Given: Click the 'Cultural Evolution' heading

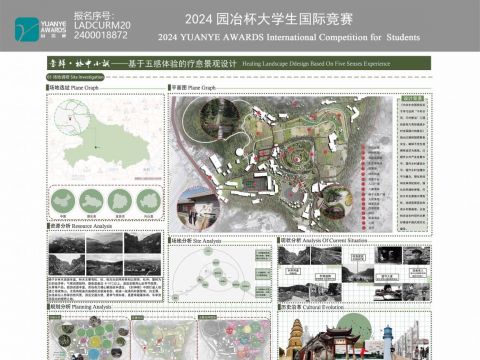Looking at the screenshot, I should [311, 307].
